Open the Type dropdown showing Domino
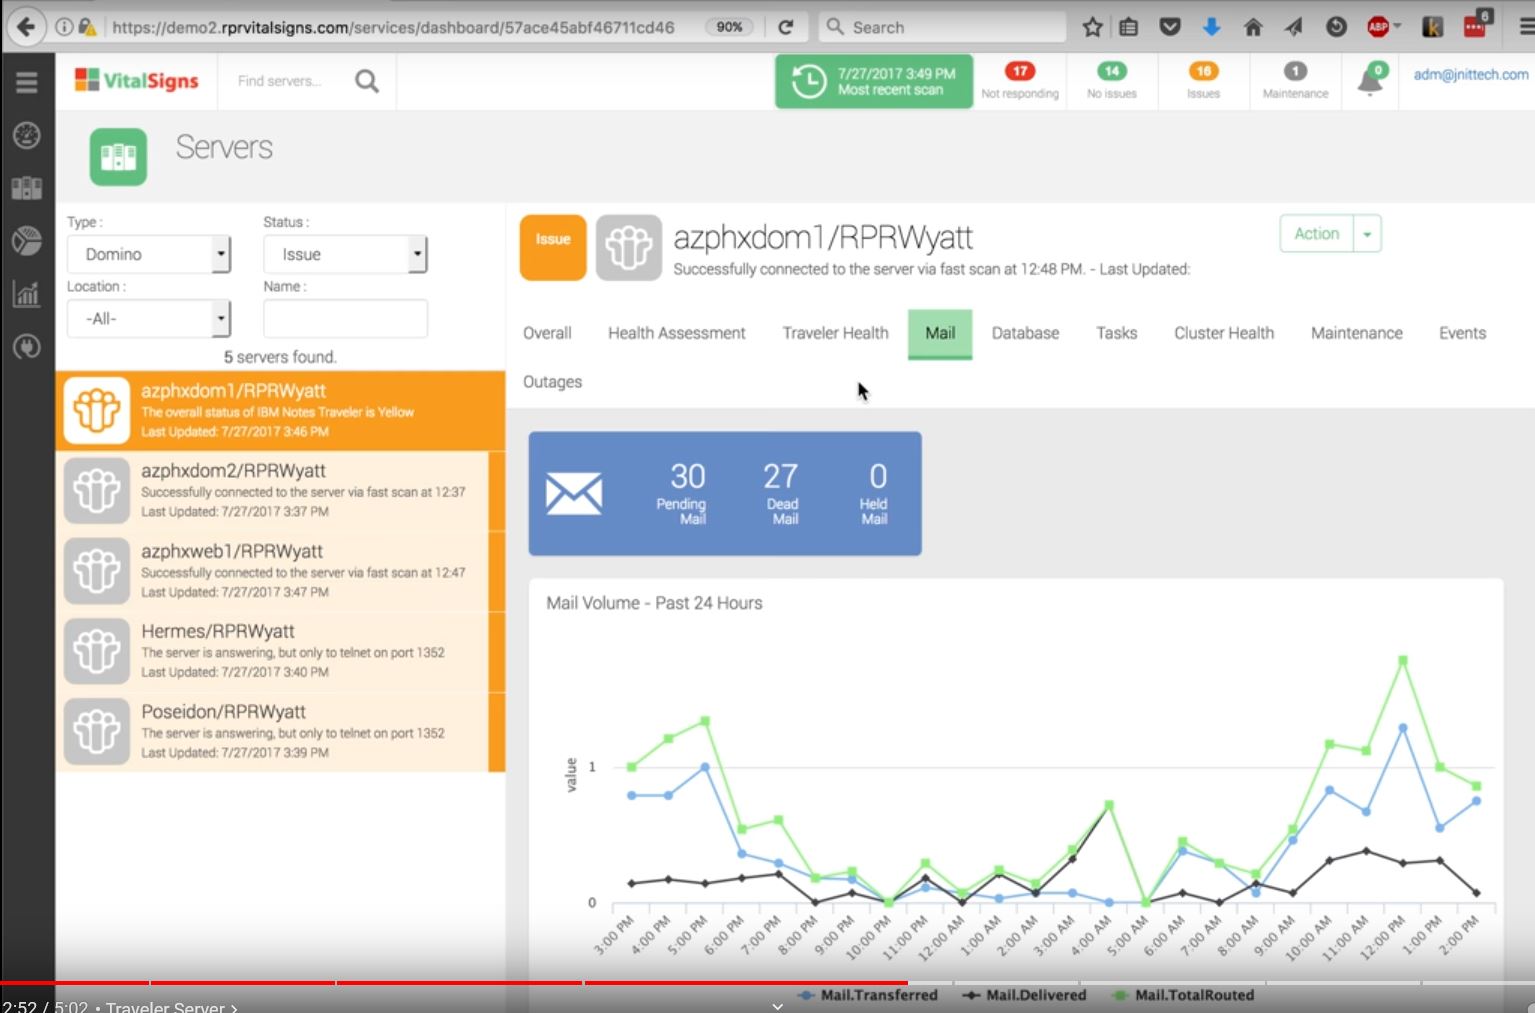Image resolution: width=1535 pixels, height=1013 pixels. coord(149,254)
